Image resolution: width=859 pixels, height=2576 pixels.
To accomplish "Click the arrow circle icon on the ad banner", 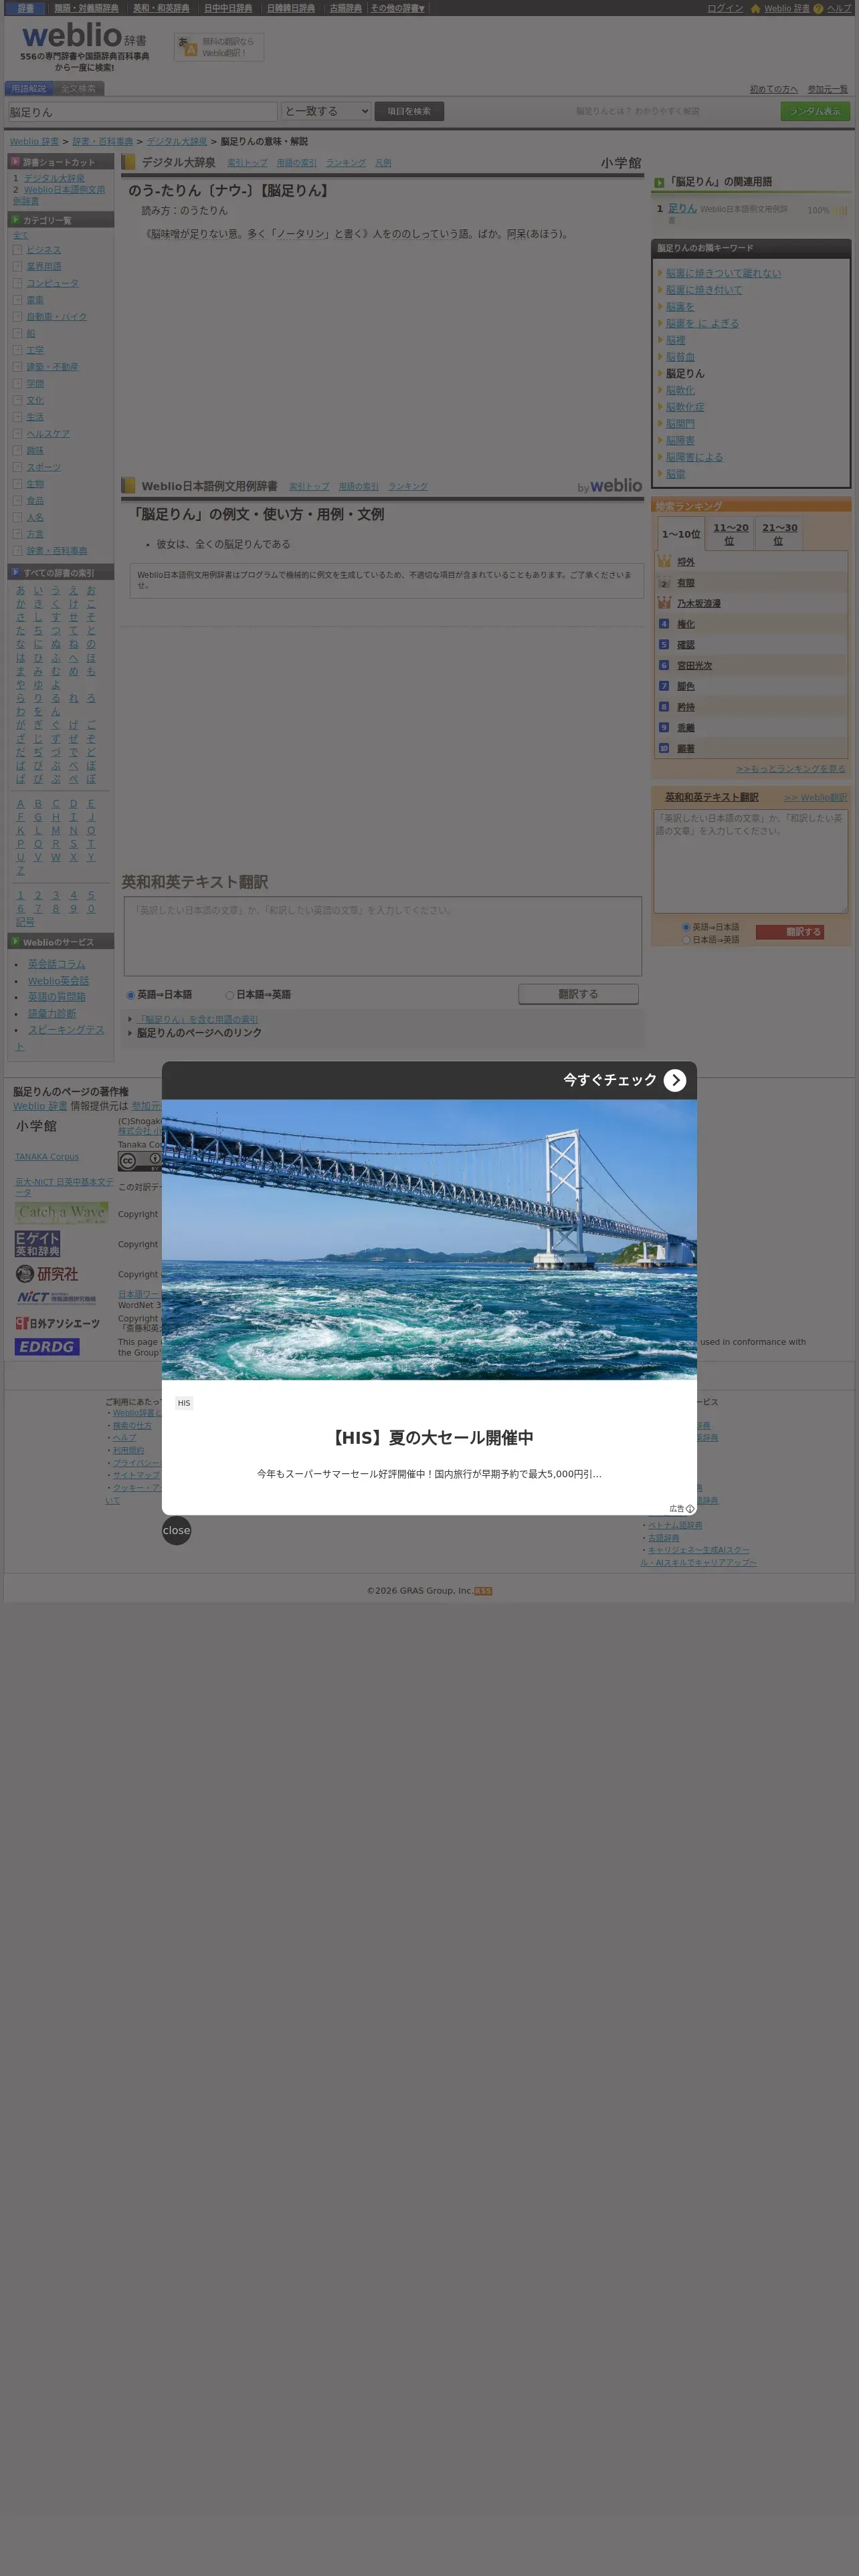I will [675, 1080].
